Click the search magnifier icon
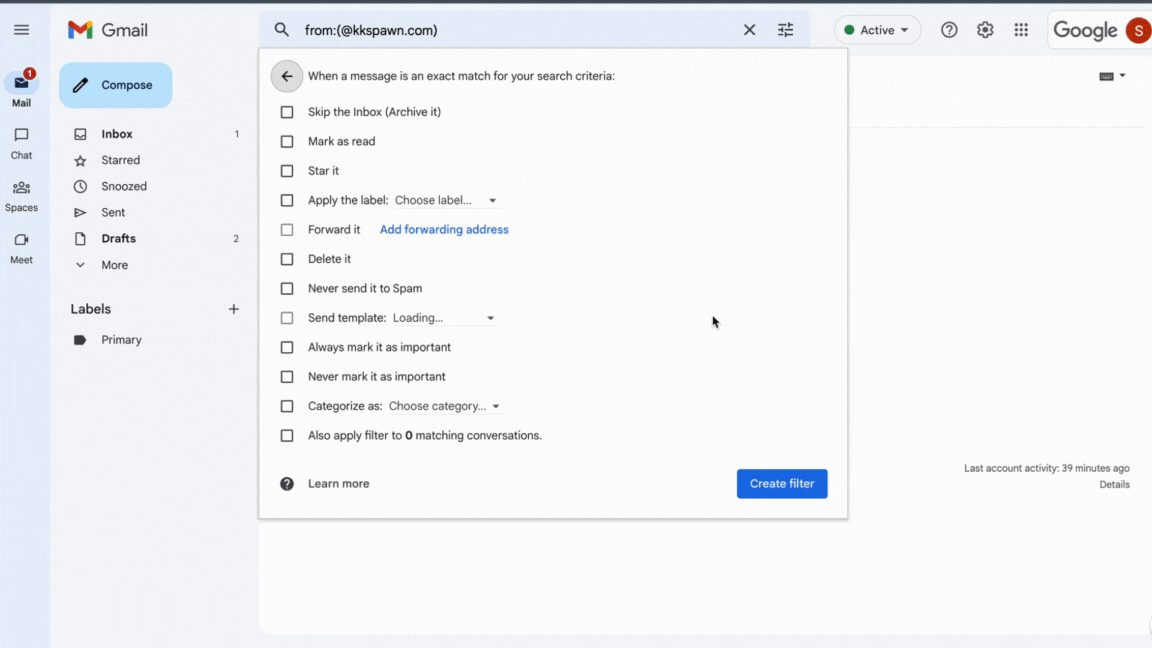The height and width of the screenshot is (648, 1152). click(281, 30)
